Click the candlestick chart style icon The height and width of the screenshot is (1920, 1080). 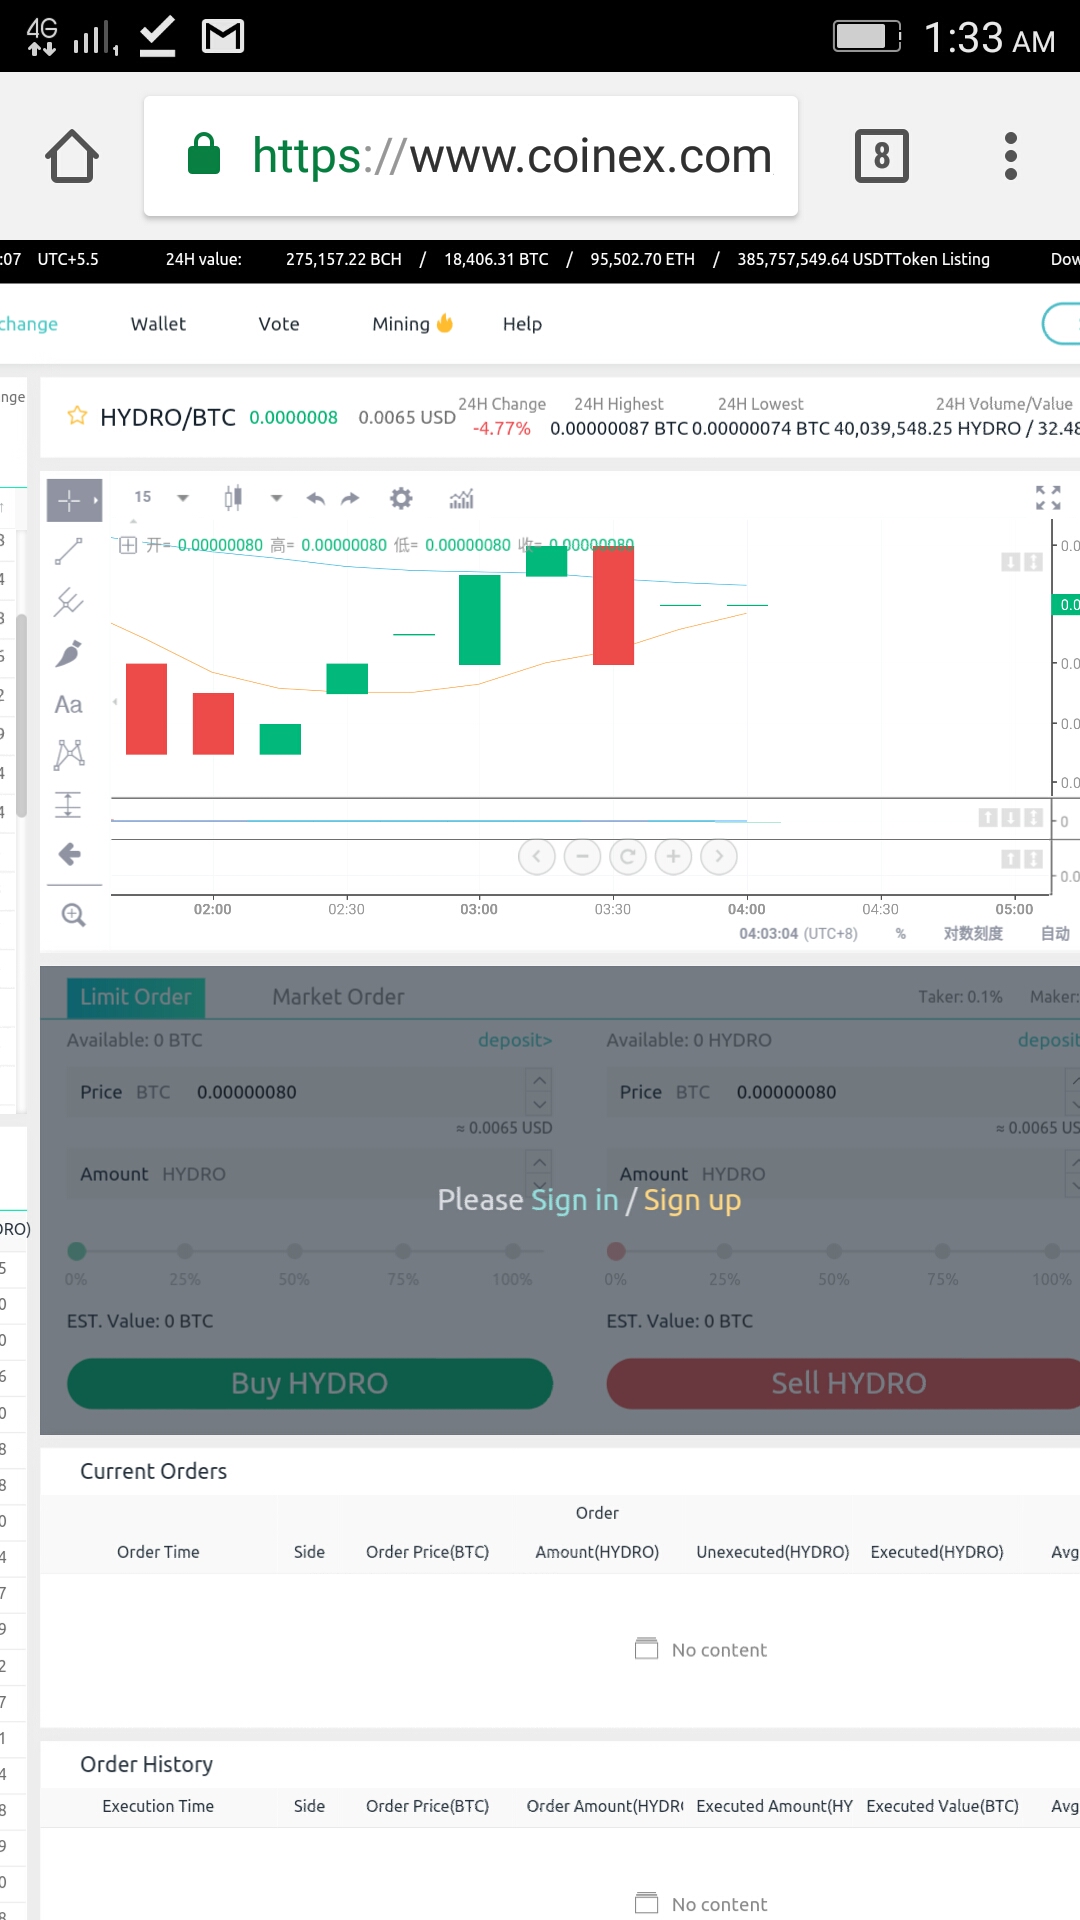(233, 498)
